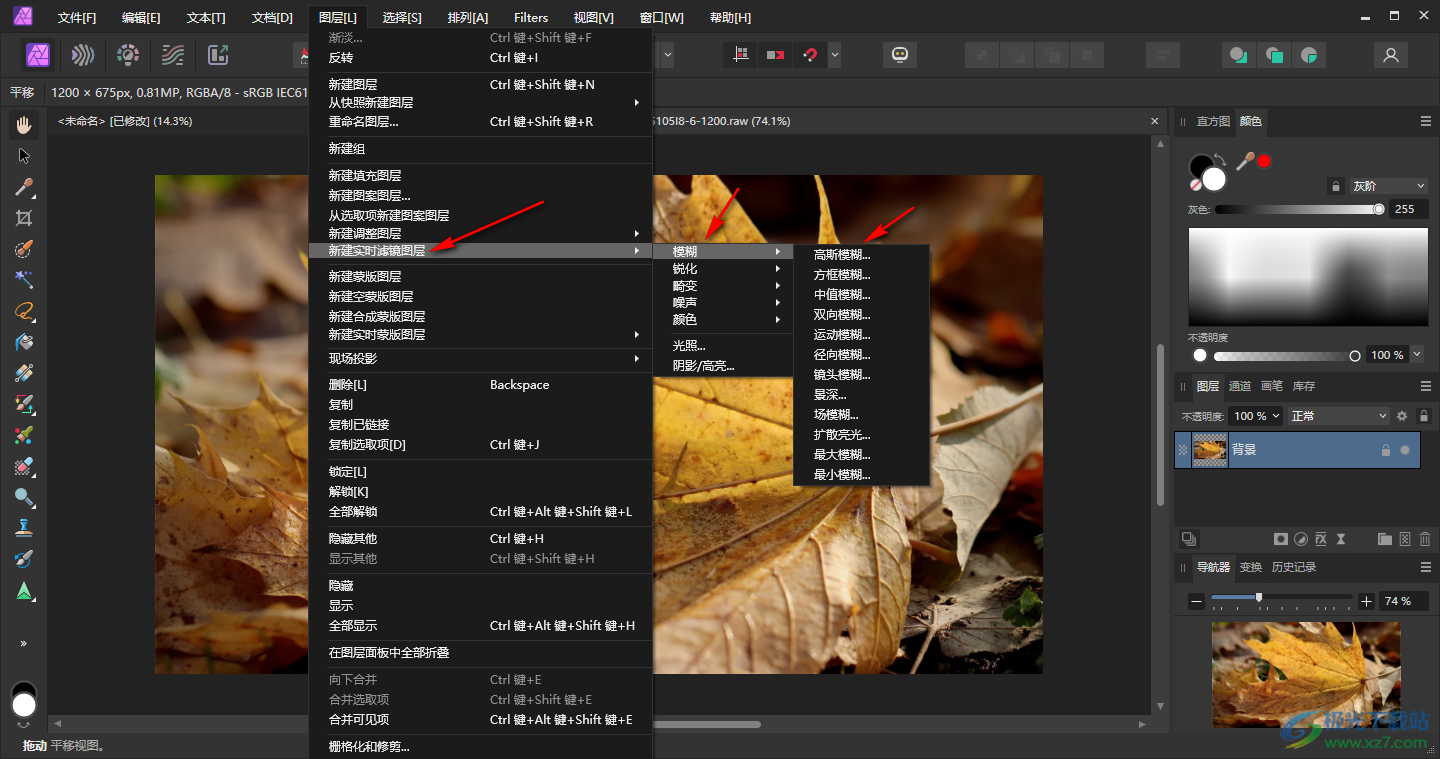The width and height of the screenshot is (1440, 759).
Task: Toggle the magnet snapping button
Action: point(810,55)
